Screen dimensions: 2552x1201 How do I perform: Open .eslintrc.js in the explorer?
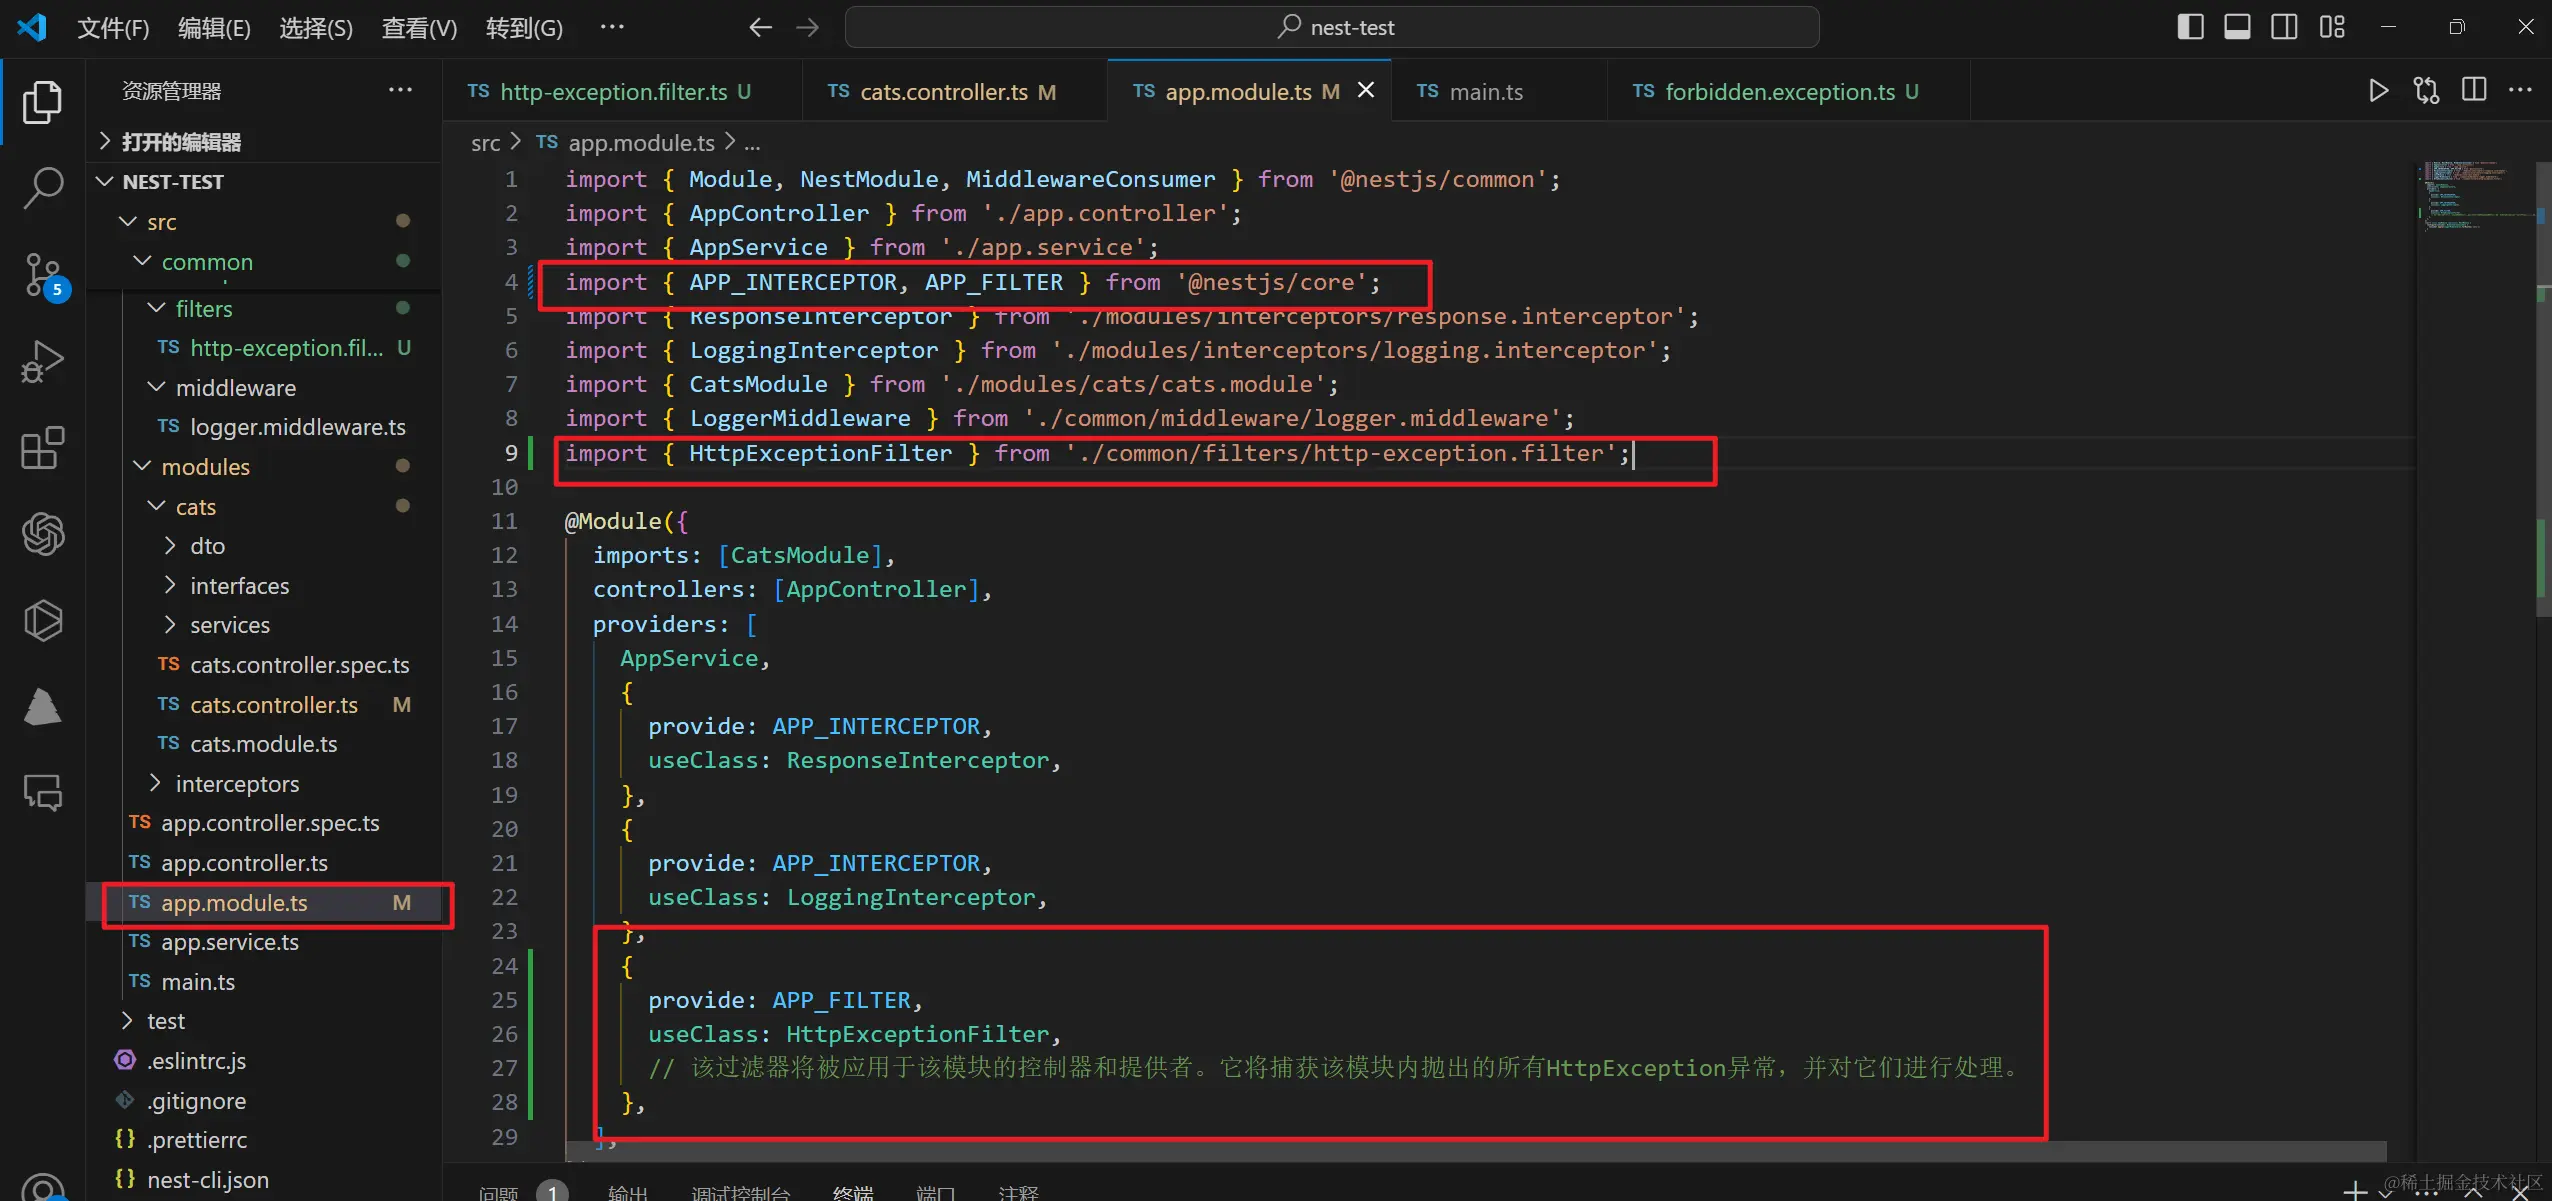click(x=264, y=1060)
